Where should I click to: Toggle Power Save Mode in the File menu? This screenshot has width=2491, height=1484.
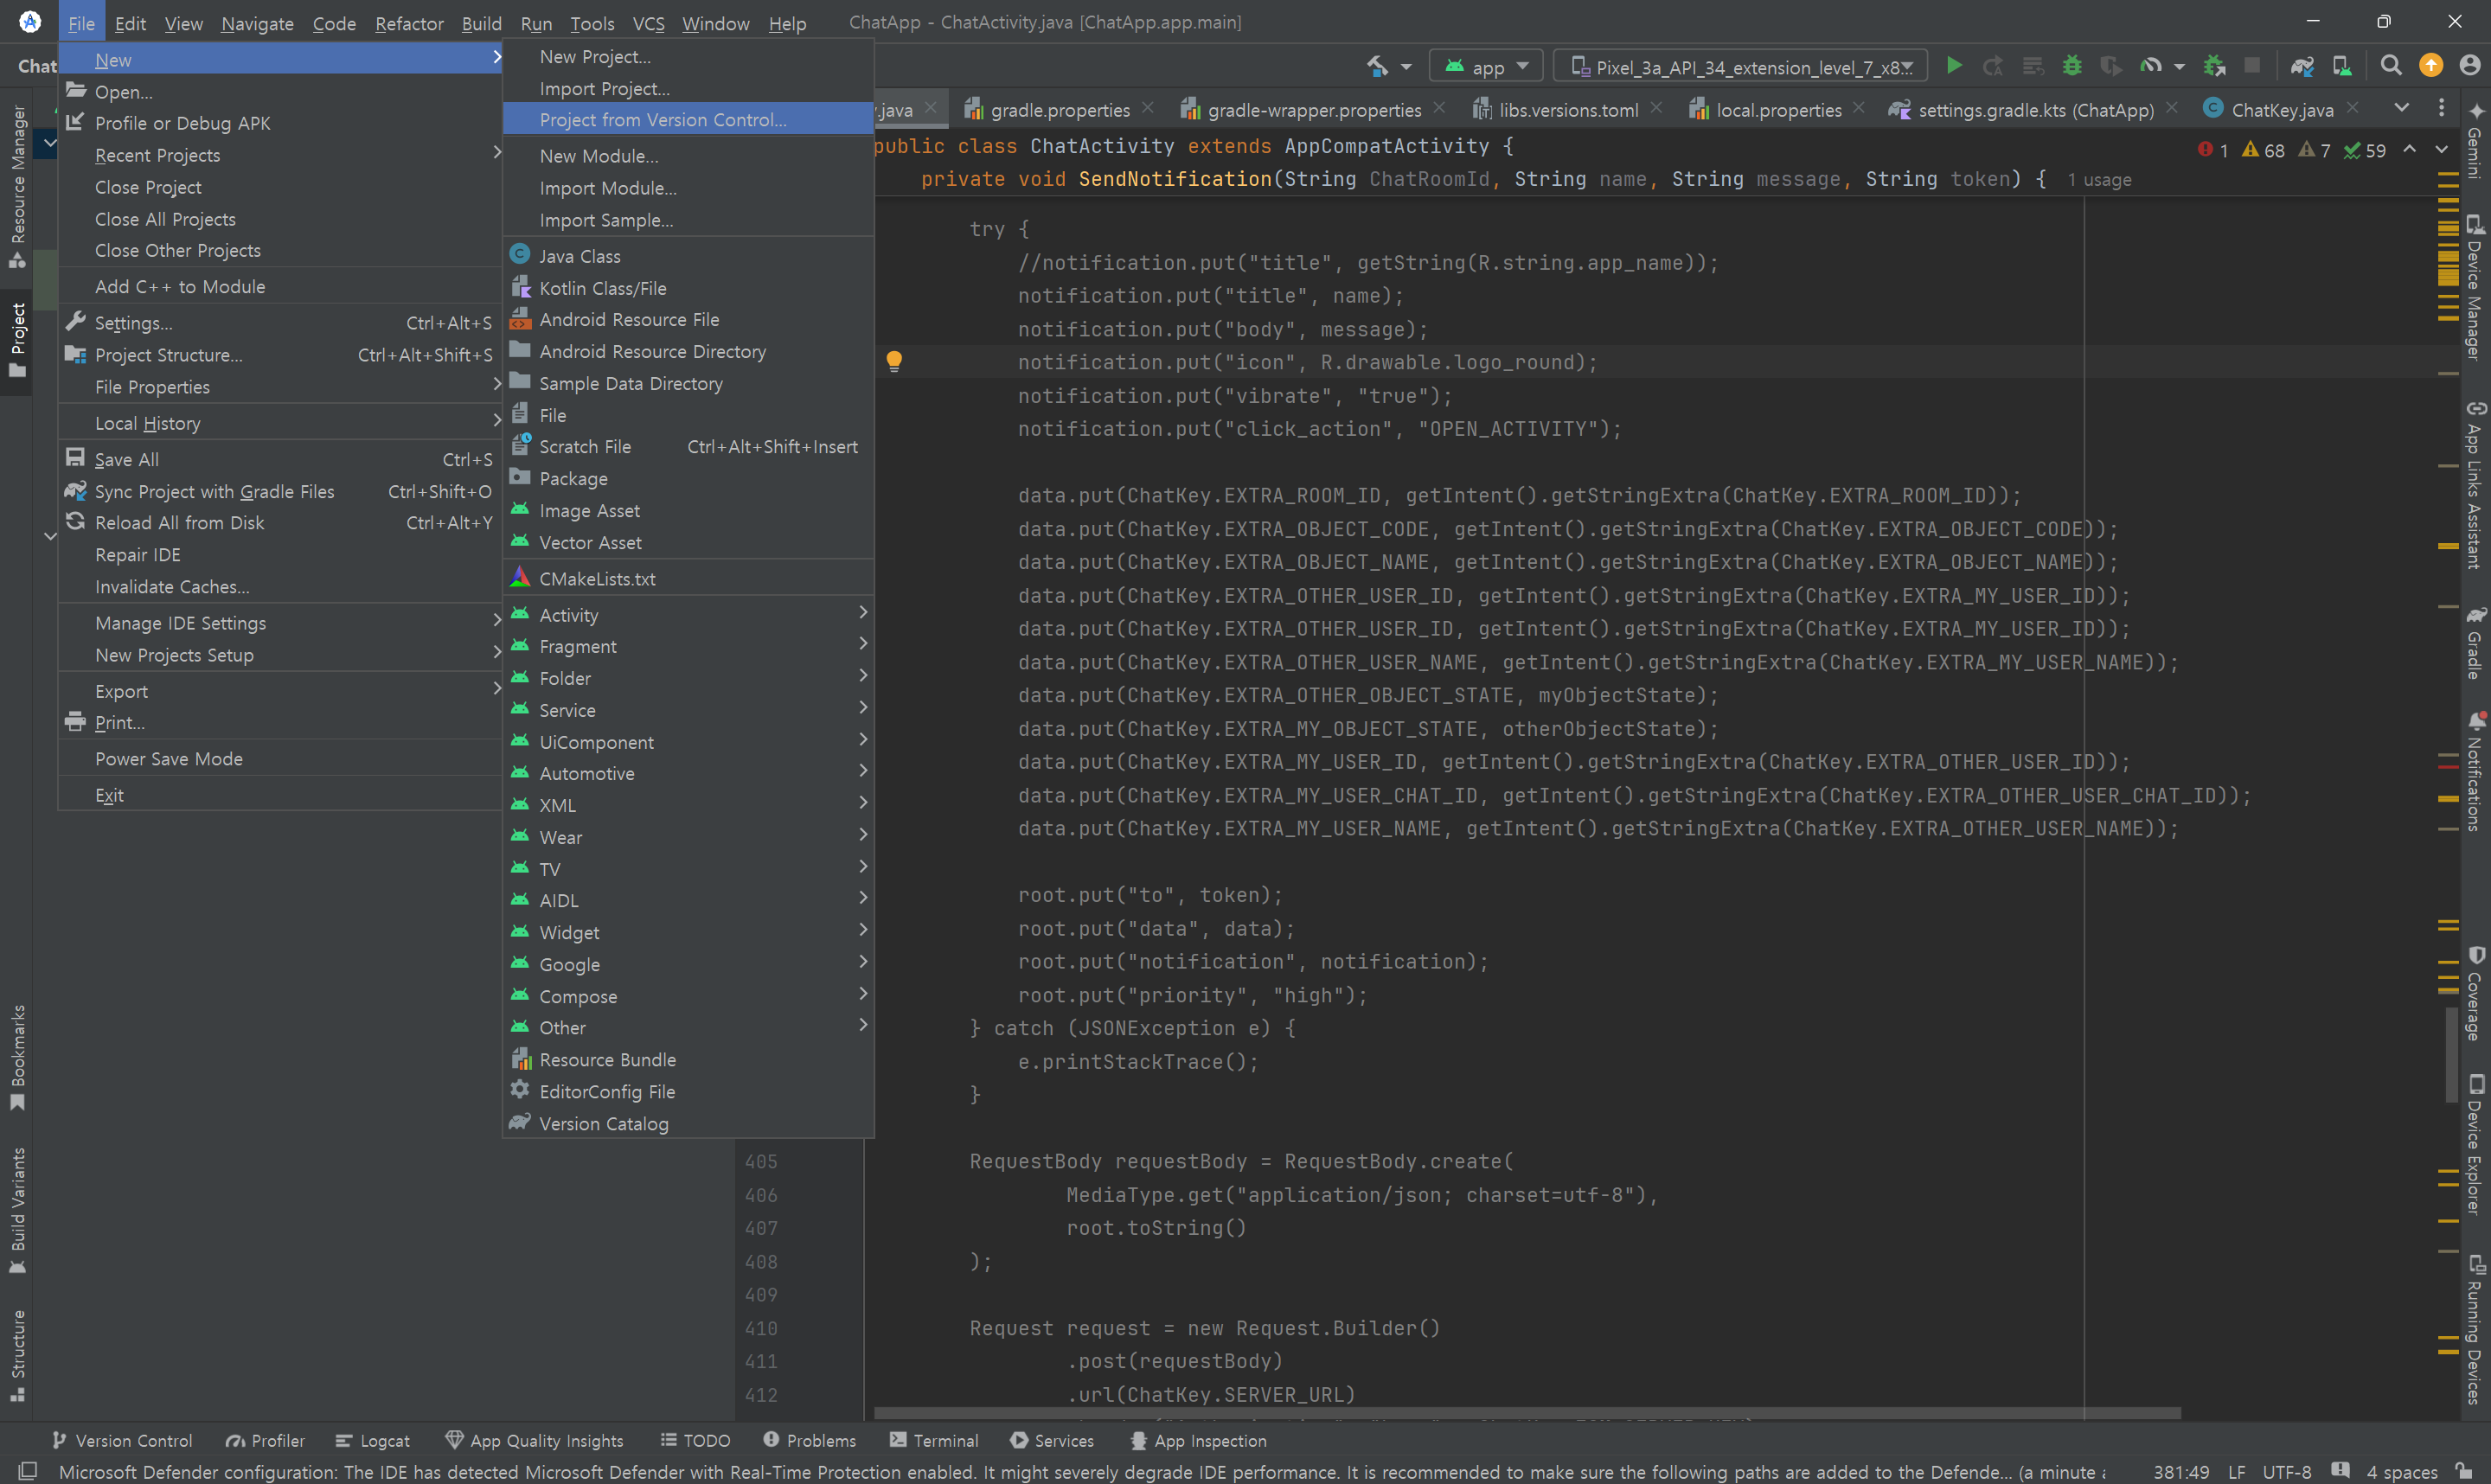[x=169, y=759]
